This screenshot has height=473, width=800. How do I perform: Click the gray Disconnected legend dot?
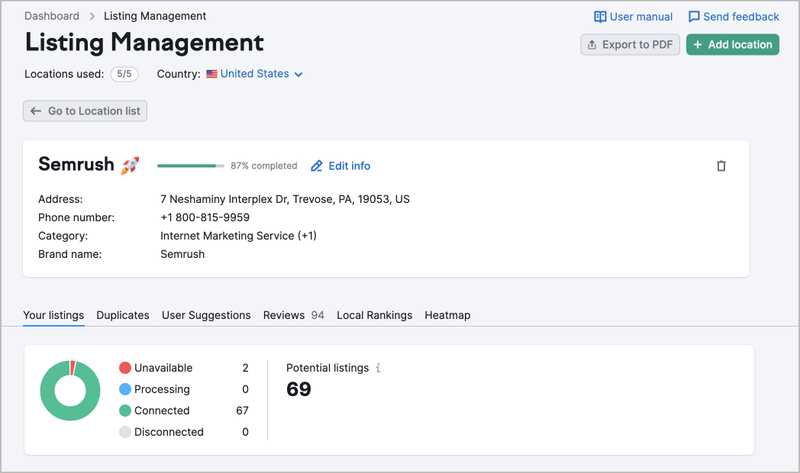click(x=125, y=432)
